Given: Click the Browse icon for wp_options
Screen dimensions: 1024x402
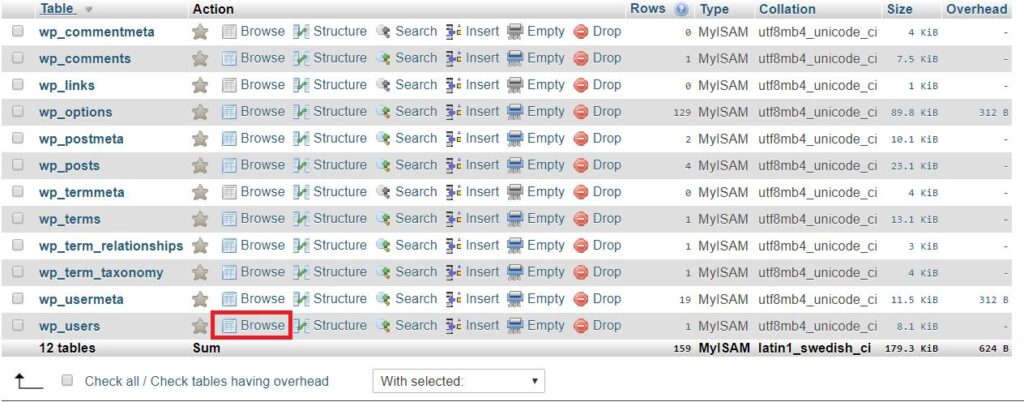Looking at the screenshot, I should [x=229, y=112].
